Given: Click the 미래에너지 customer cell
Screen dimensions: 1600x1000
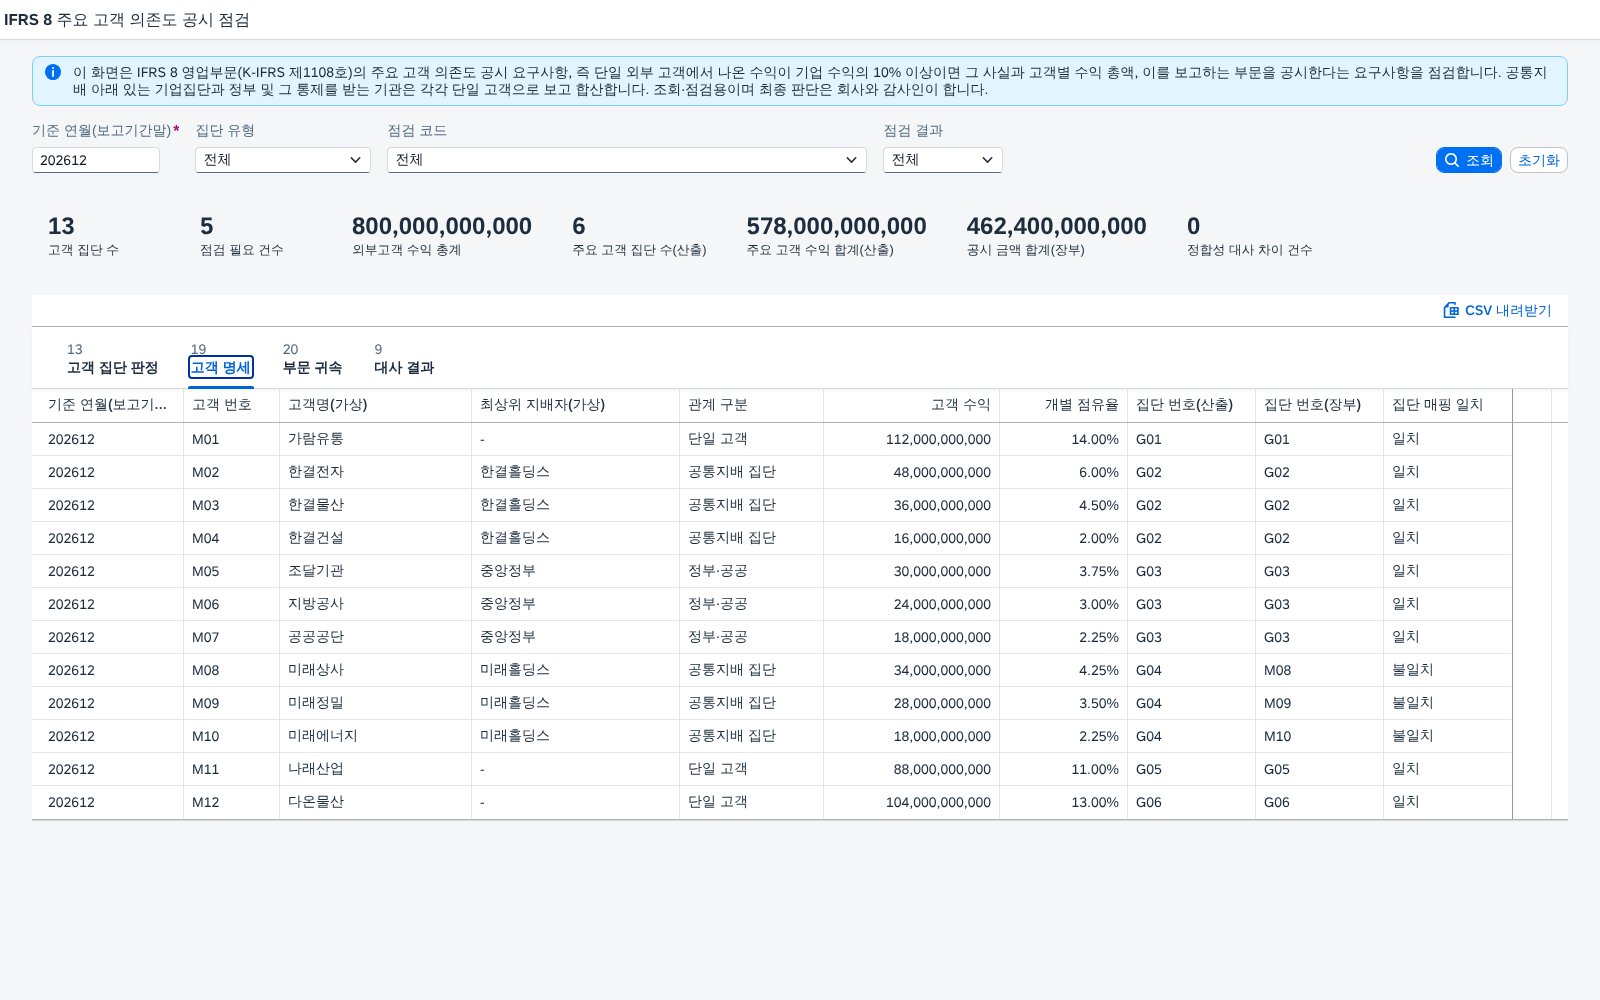Looking at the screenshot, I should 322,736.
